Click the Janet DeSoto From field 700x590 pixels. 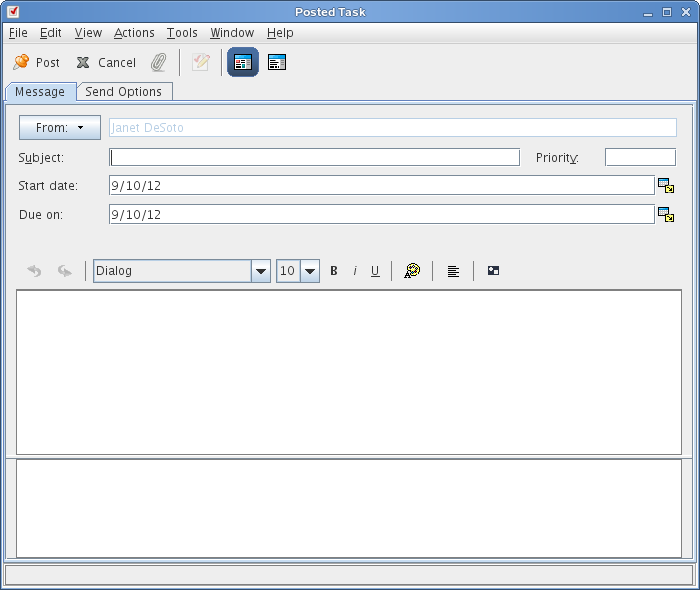pyautogui.click(x=393, y=128)
